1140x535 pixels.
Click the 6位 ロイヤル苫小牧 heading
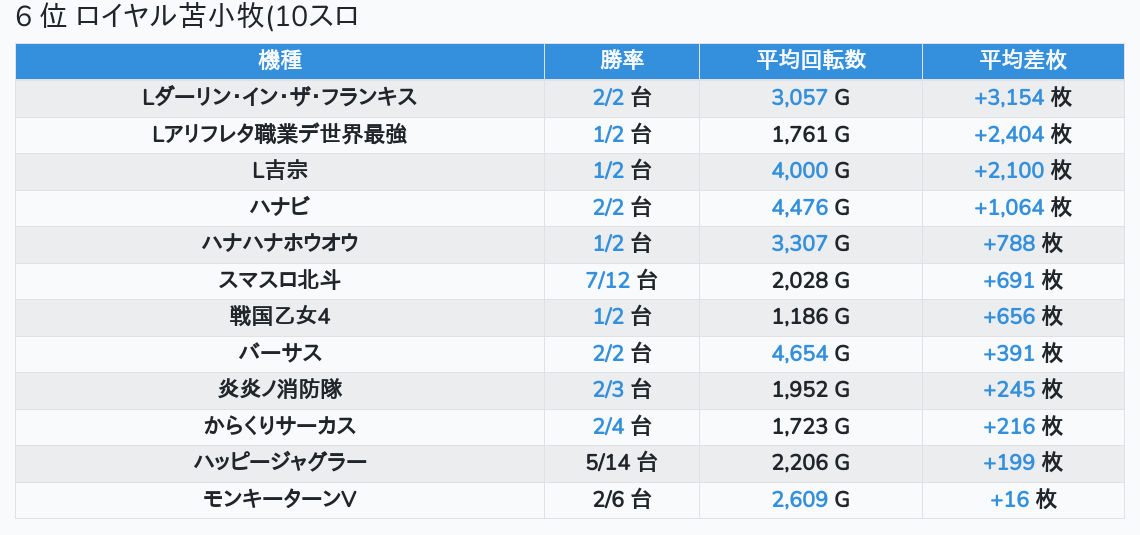click(187, 17)
